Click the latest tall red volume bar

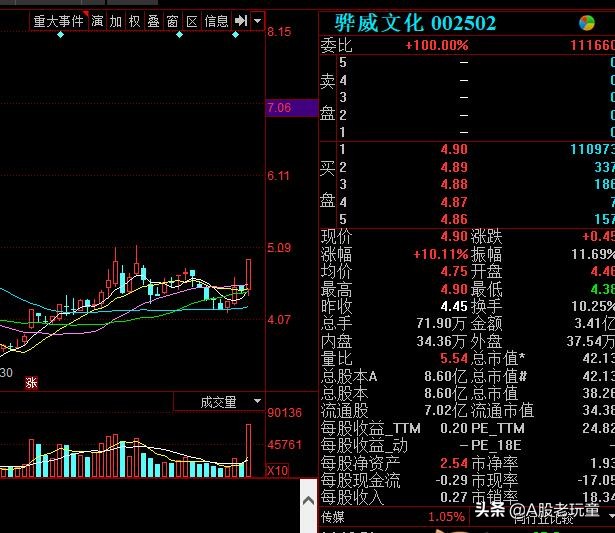249,450
